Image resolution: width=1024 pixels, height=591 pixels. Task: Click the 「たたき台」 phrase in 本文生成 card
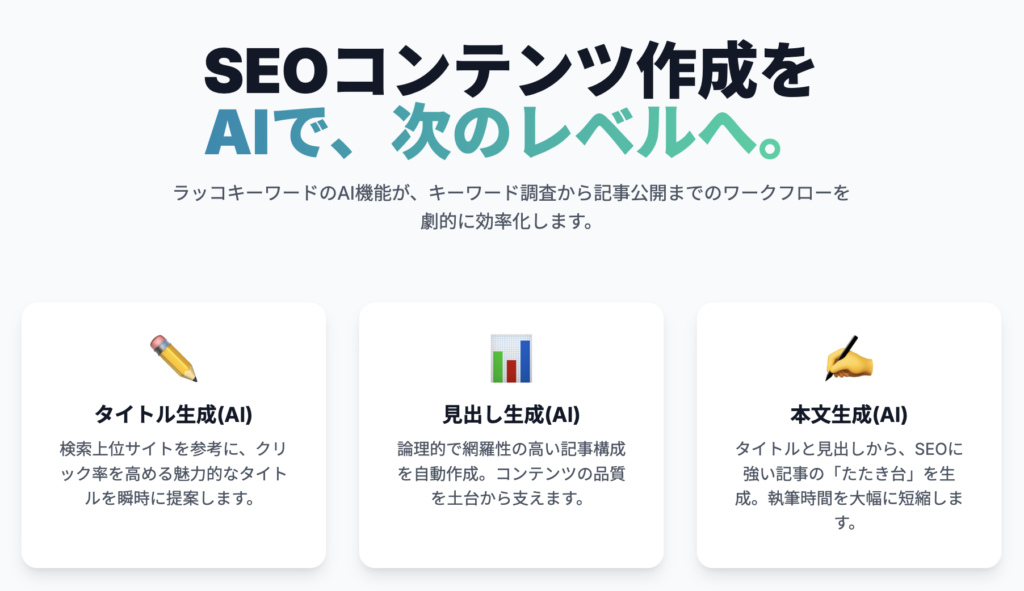coord(874,473)
